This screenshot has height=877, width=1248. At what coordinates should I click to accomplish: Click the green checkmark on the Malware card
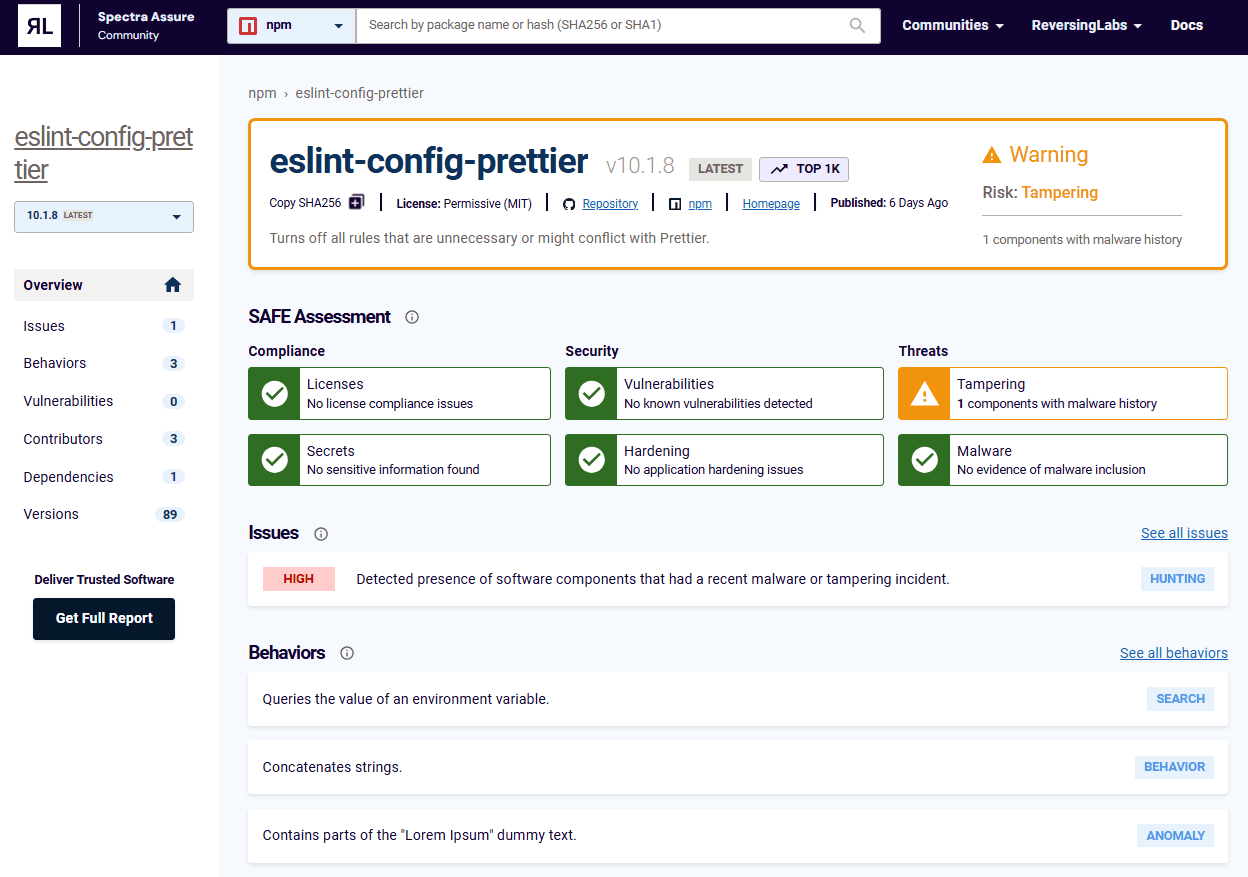pyautogui.click(x=923, y=459)
